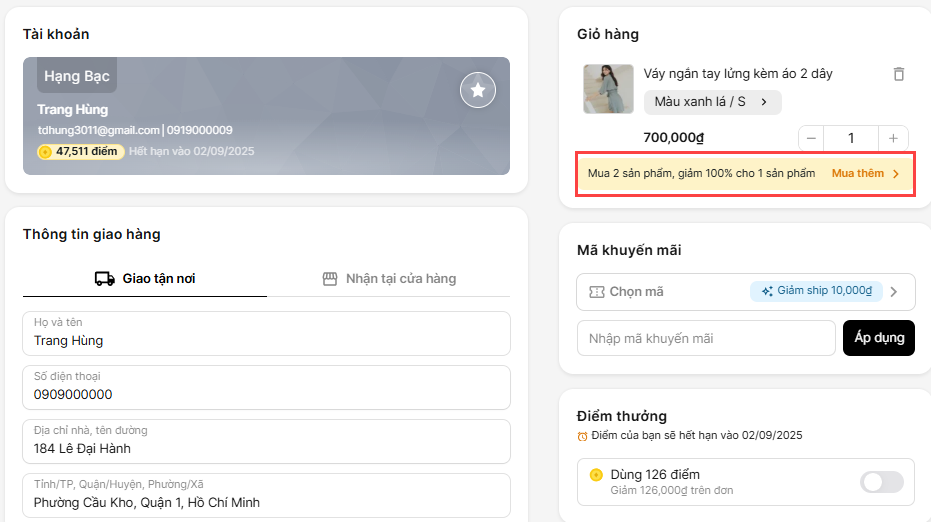Click the star badge icon on membership card
This screenshot has width=931, height=522.
pyautogui.click(x=477, y=90)
